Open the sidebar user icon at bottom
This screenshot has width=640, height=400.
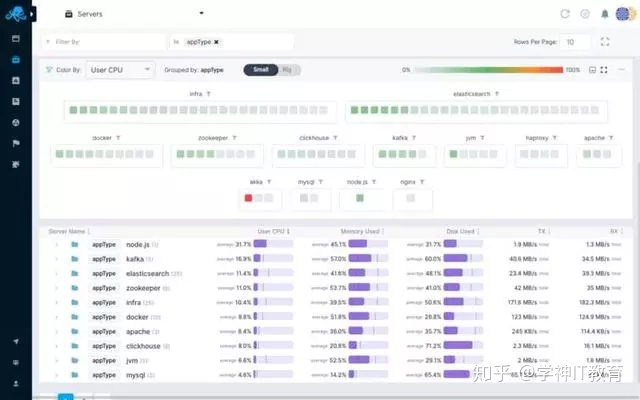pos(16,384)
